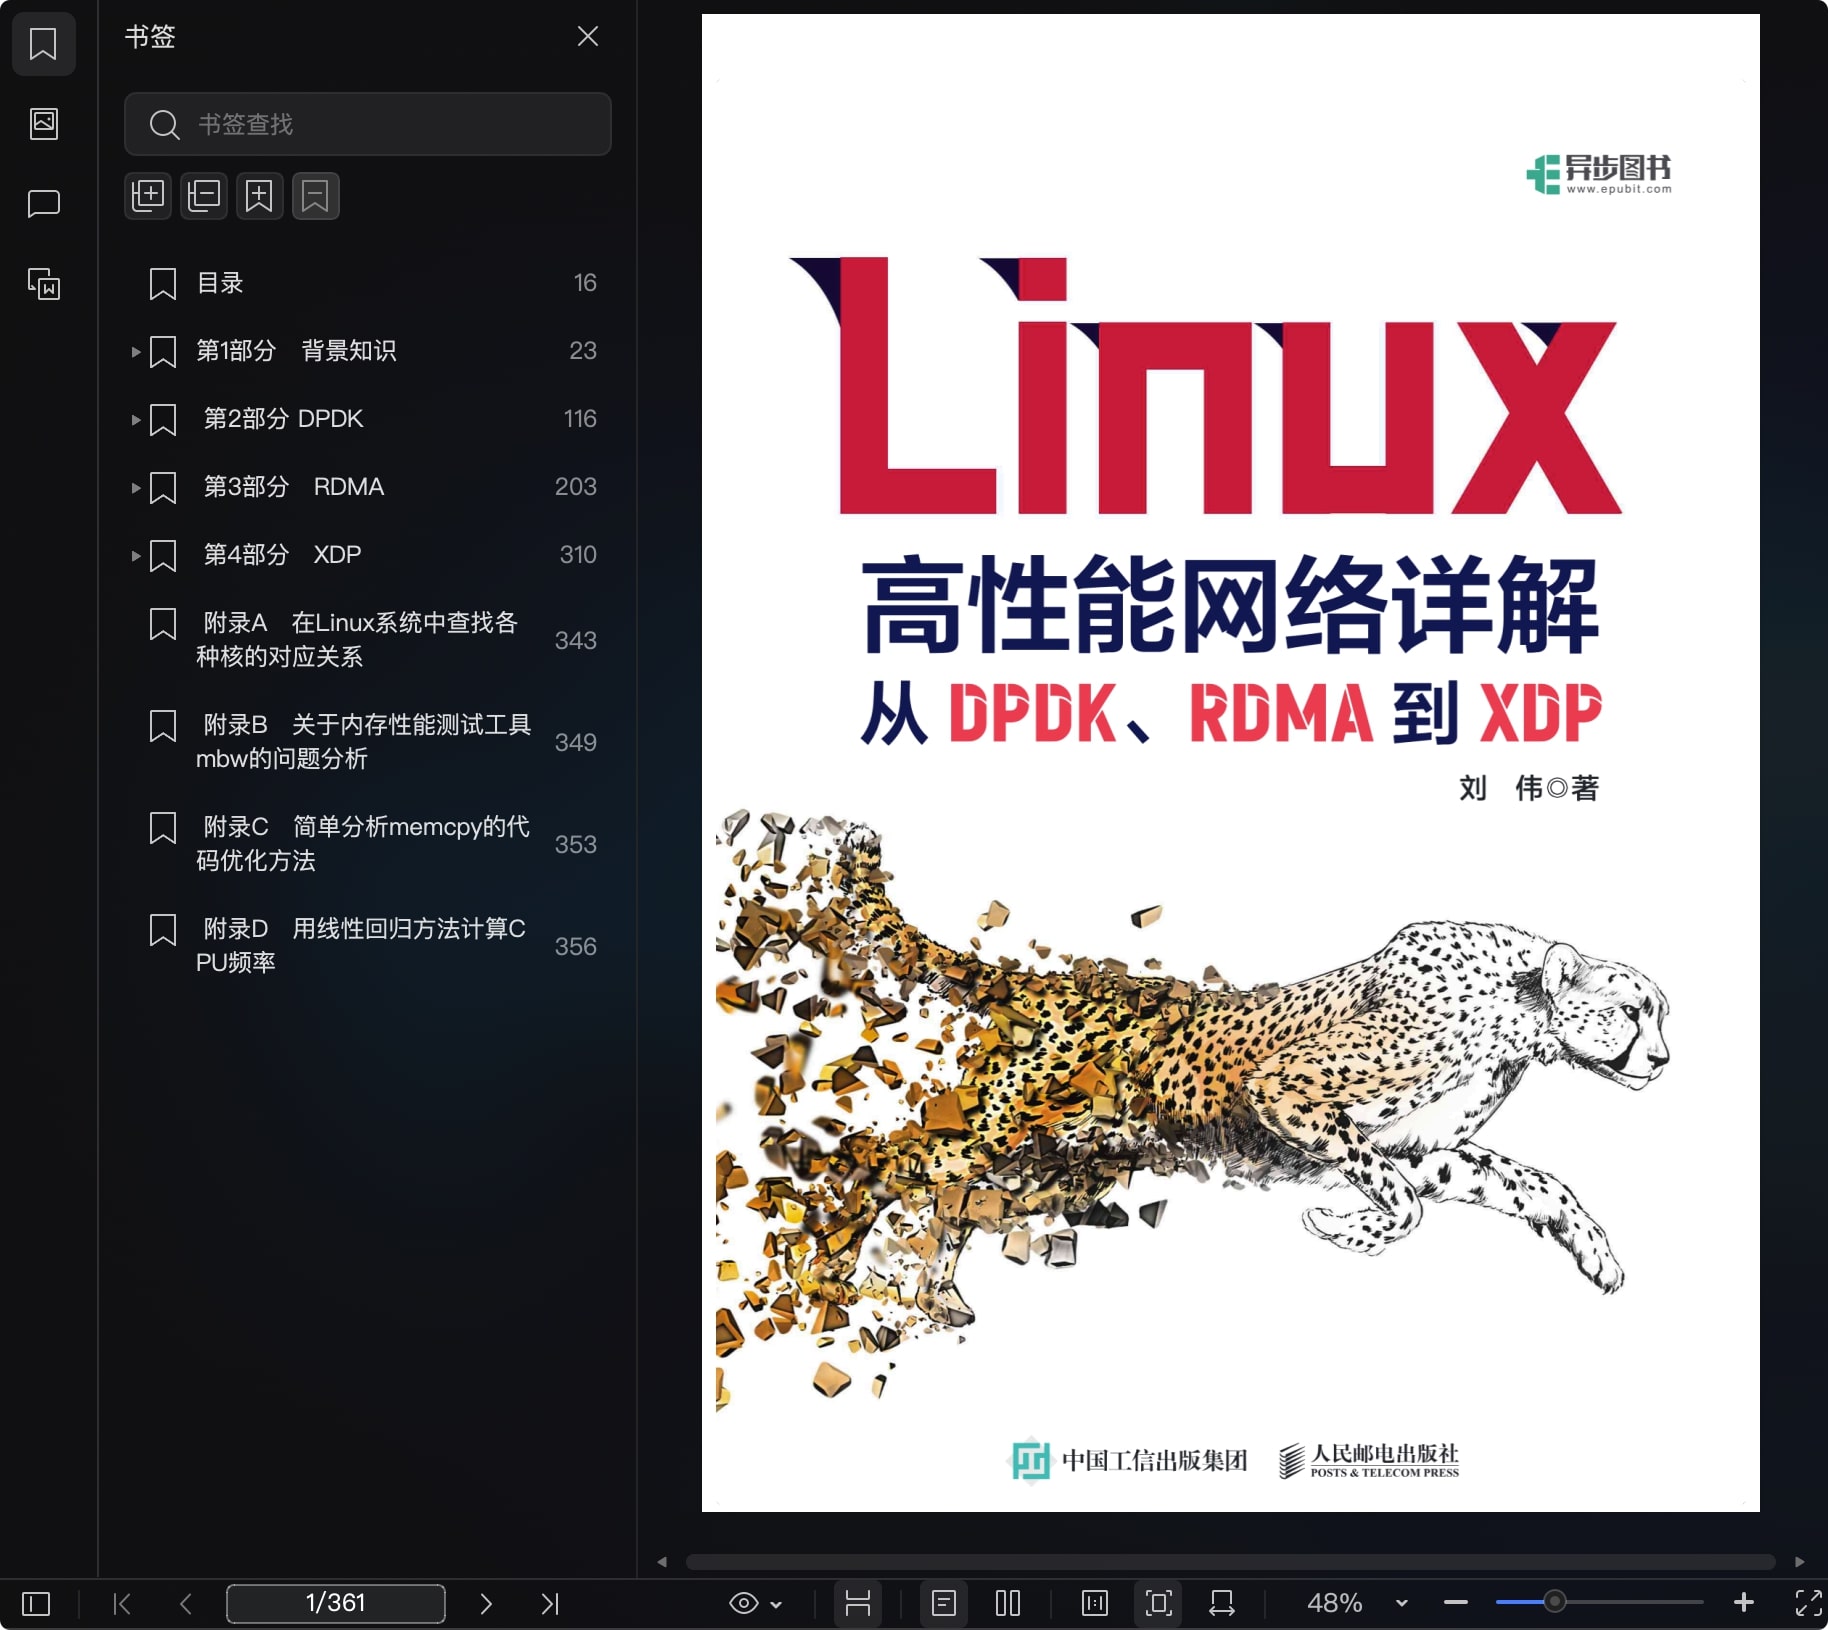
Task: Click the horizontal scrollbar under the page
Action: pos(1230,1562)
